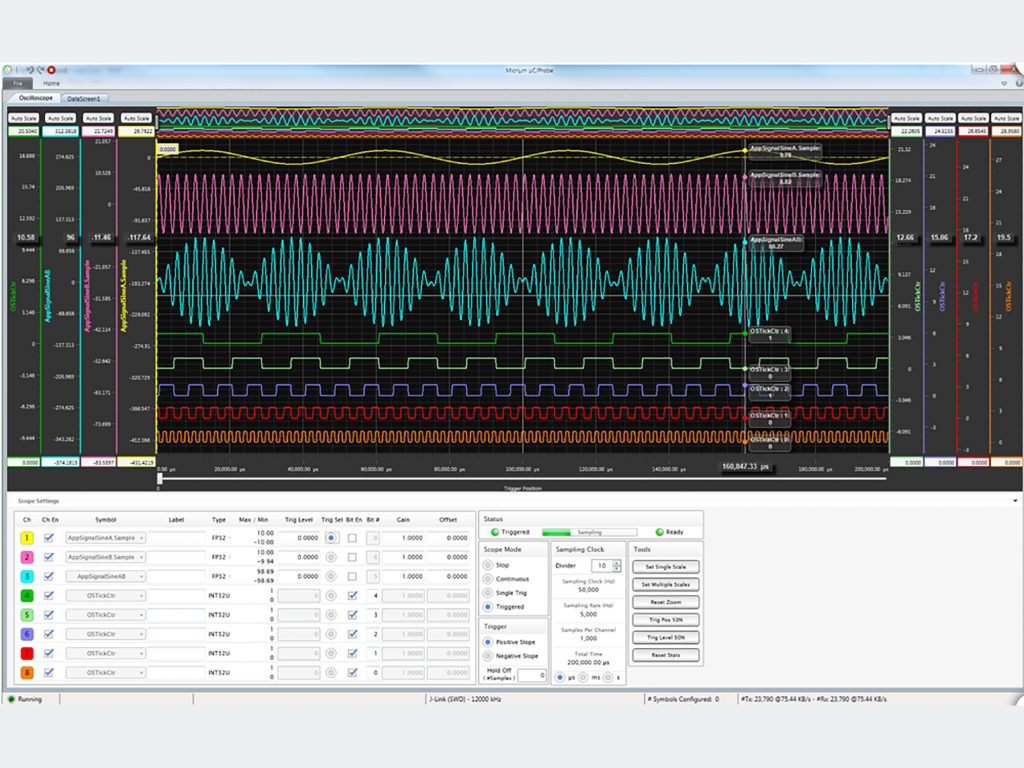Switch to the DataScreen1 tab
This screenshot has height=768, width=1024.
coord(84,99)
